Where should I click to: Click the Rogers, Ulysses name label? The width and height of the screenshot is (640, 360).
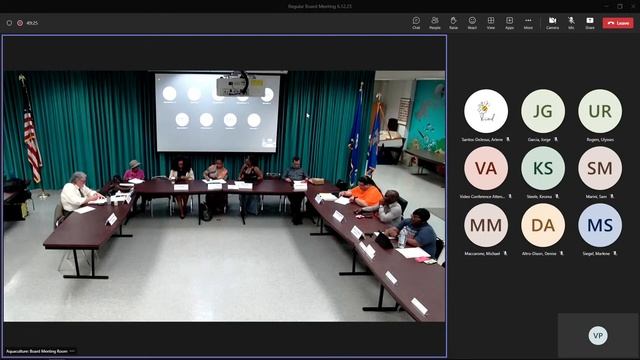600,140
